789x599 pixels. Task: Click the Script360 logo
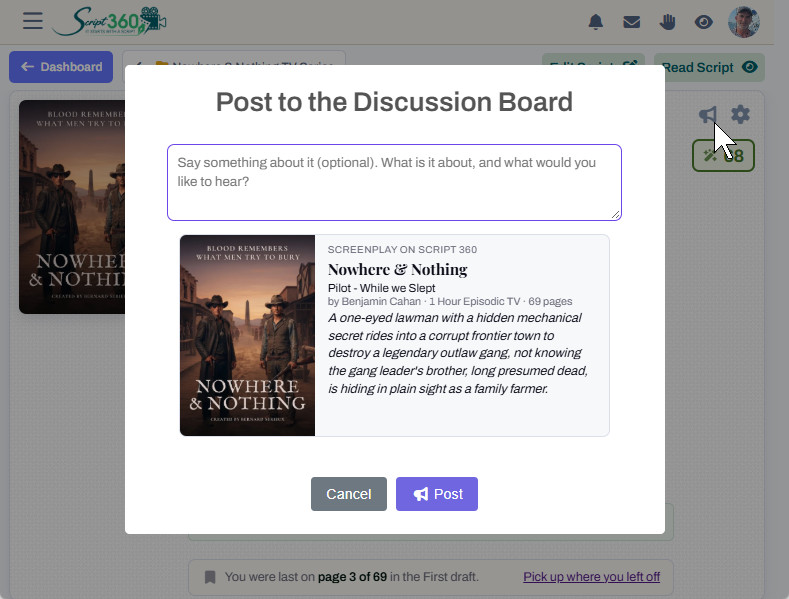click(x=109, y=21)
